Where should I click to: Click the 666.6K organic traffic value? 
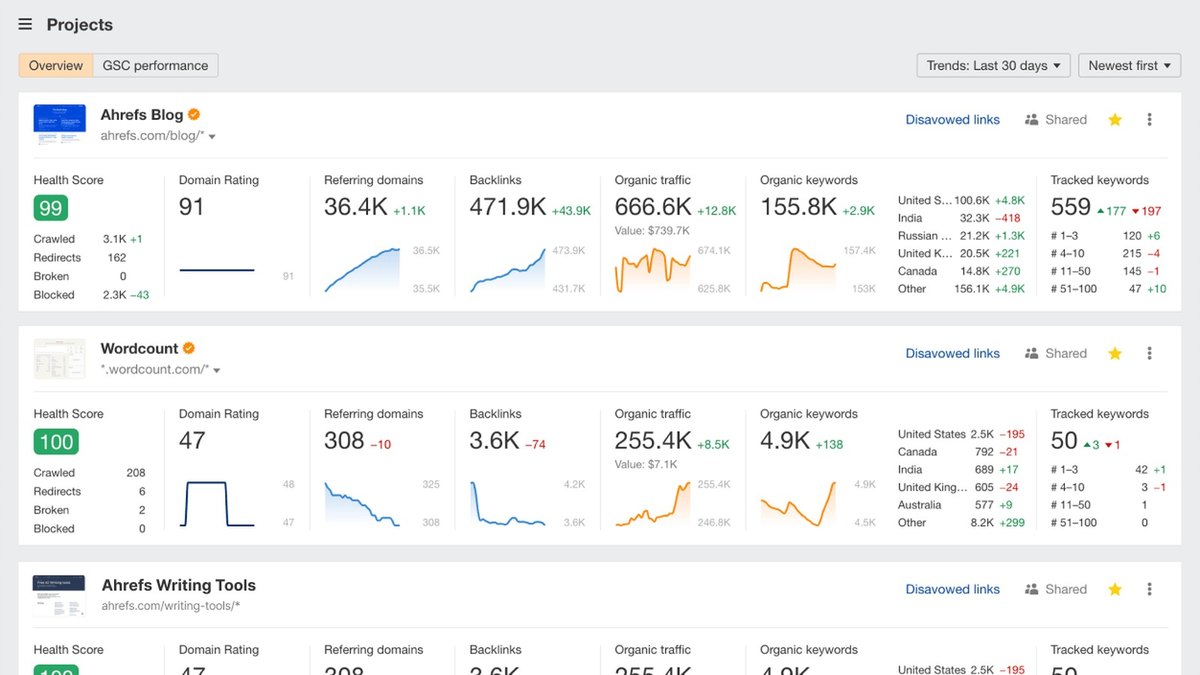tap(653, 207)
